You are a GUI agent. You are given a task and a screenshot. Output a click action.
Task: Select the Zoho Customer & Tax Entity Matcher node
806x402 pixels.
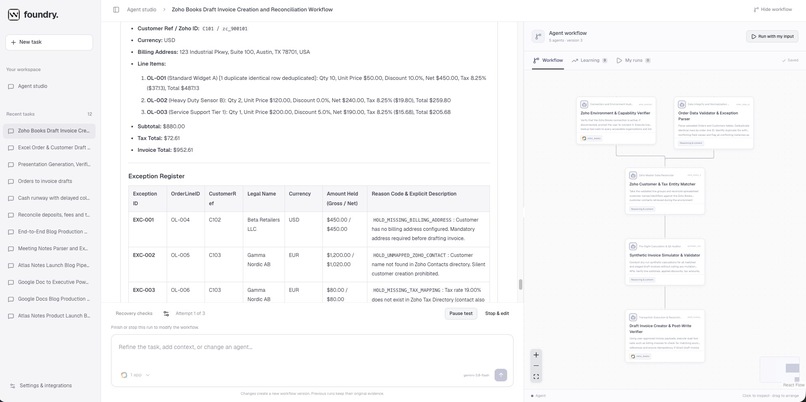pyautogui.click(x=665, y=191)
